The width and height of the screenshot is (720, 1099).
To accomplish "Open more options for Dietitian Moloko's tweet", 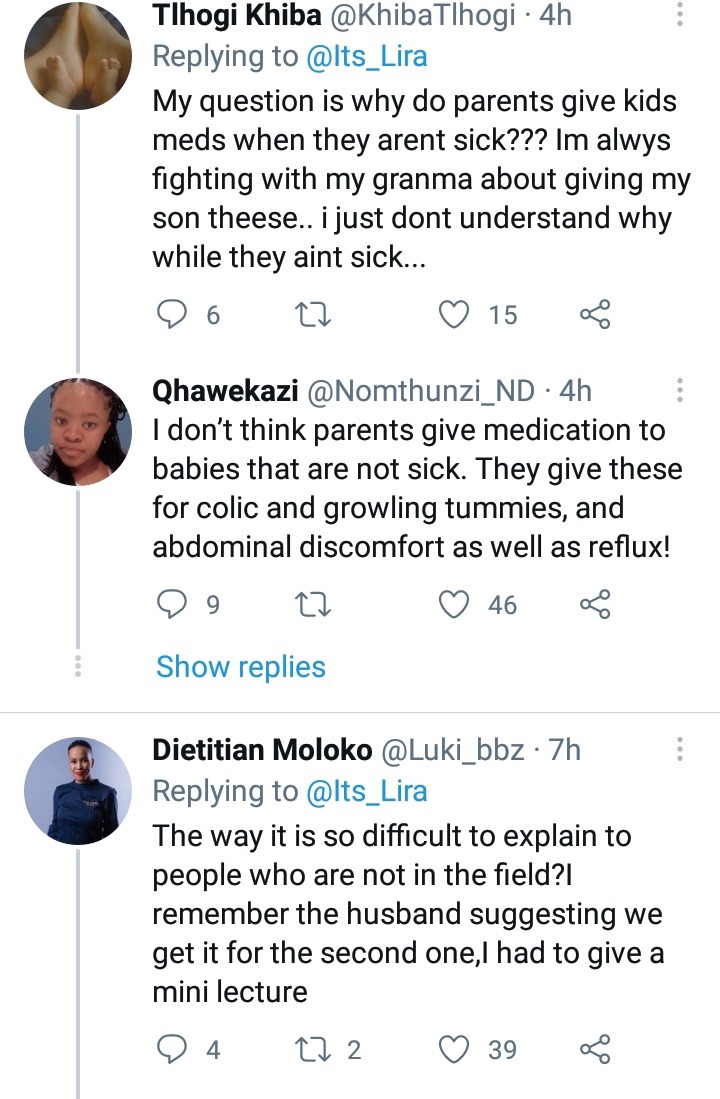I will tap(679, 749).
